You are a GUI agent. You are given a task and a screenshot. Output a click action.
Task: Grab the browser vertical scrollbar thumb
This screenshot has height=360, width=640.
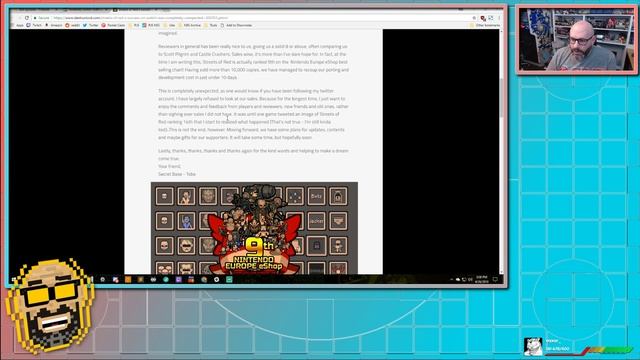point(501,97)
